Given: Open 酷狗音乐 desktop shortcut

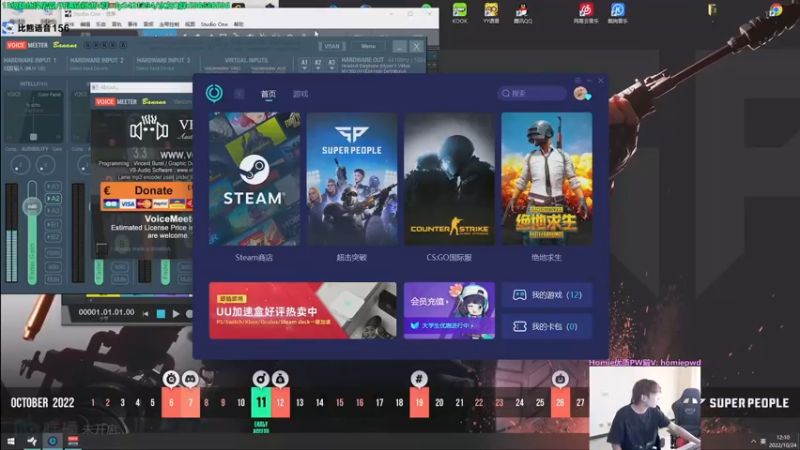Looking at the screenshot, I should [617, 13].
